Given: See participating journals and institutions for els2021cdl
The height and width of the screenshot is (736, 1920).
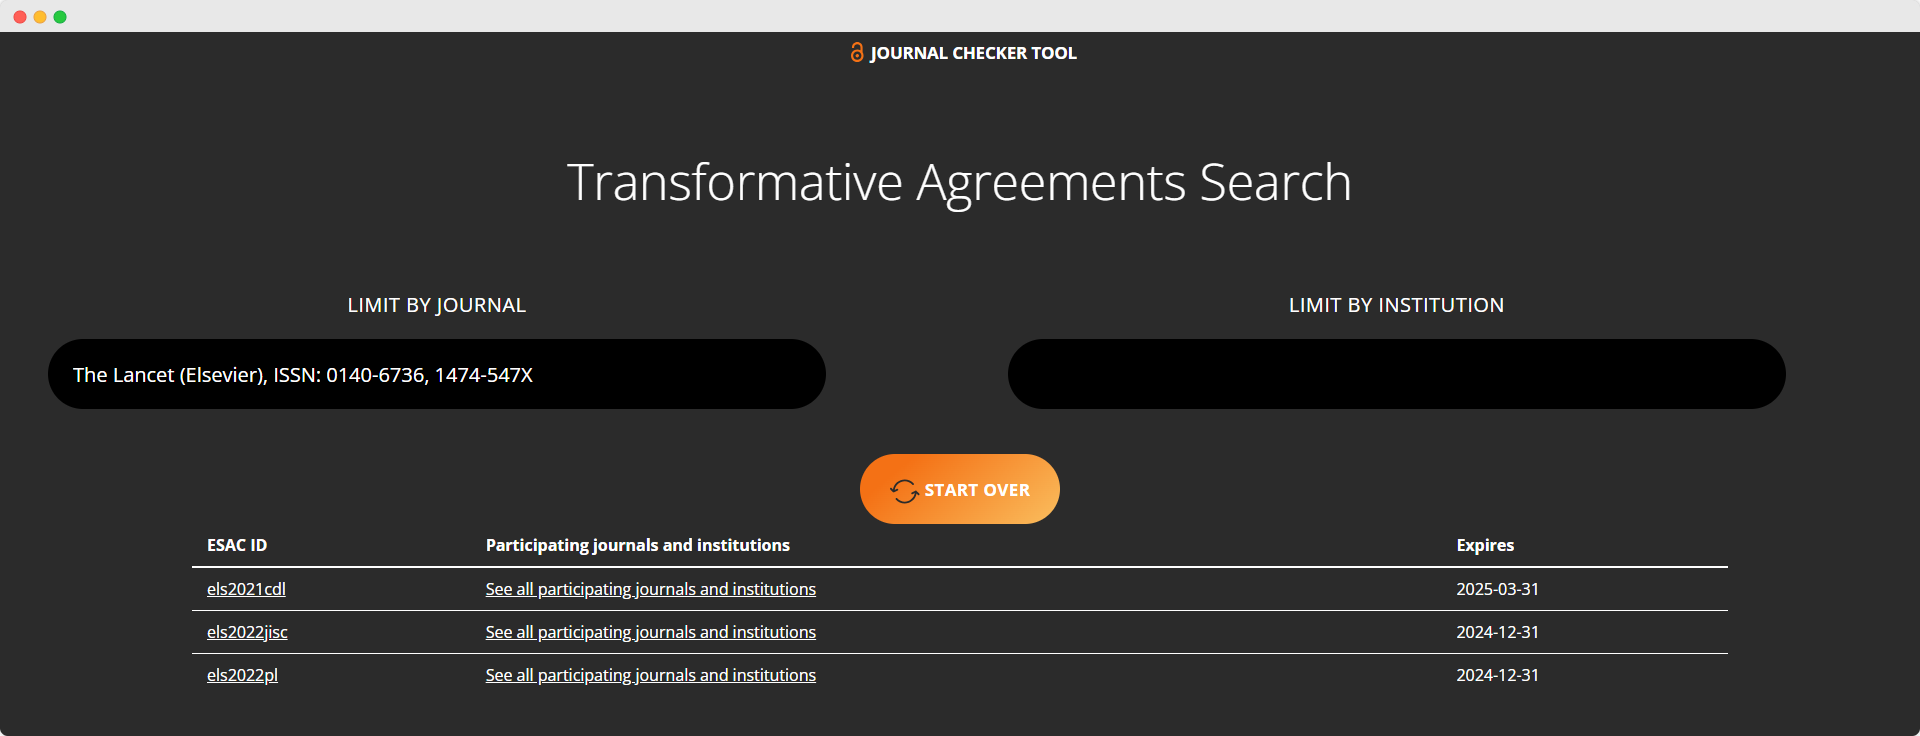Looking at the screenshot, I should pos(651,589).
